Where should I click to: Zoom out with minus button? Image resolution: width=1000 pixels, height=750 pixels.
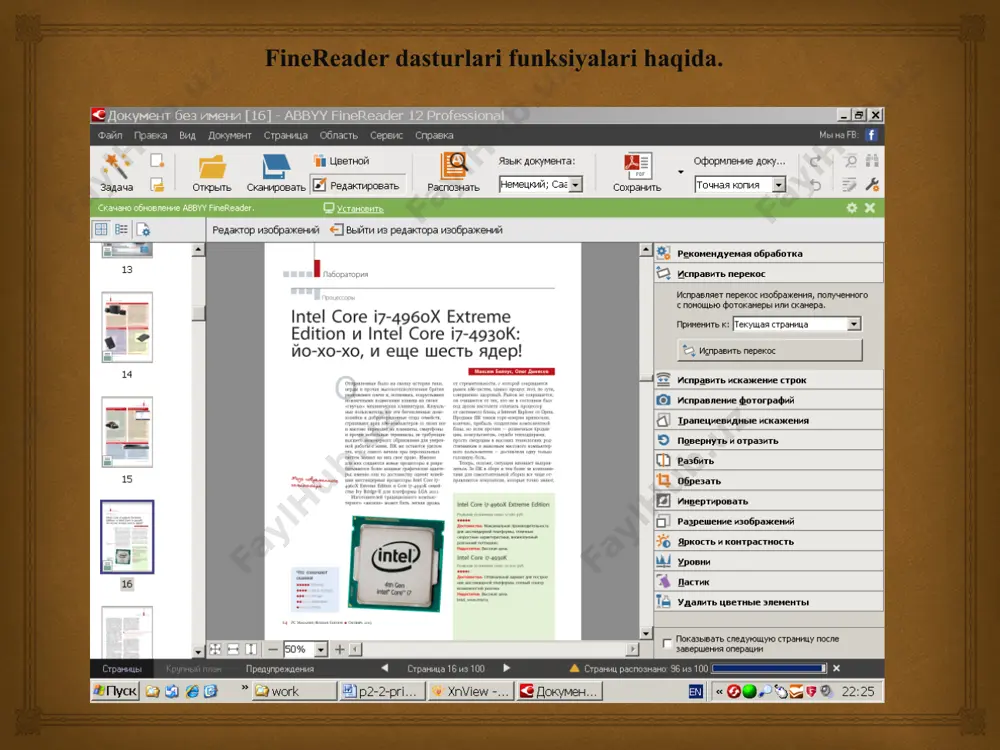pos(273,649)
